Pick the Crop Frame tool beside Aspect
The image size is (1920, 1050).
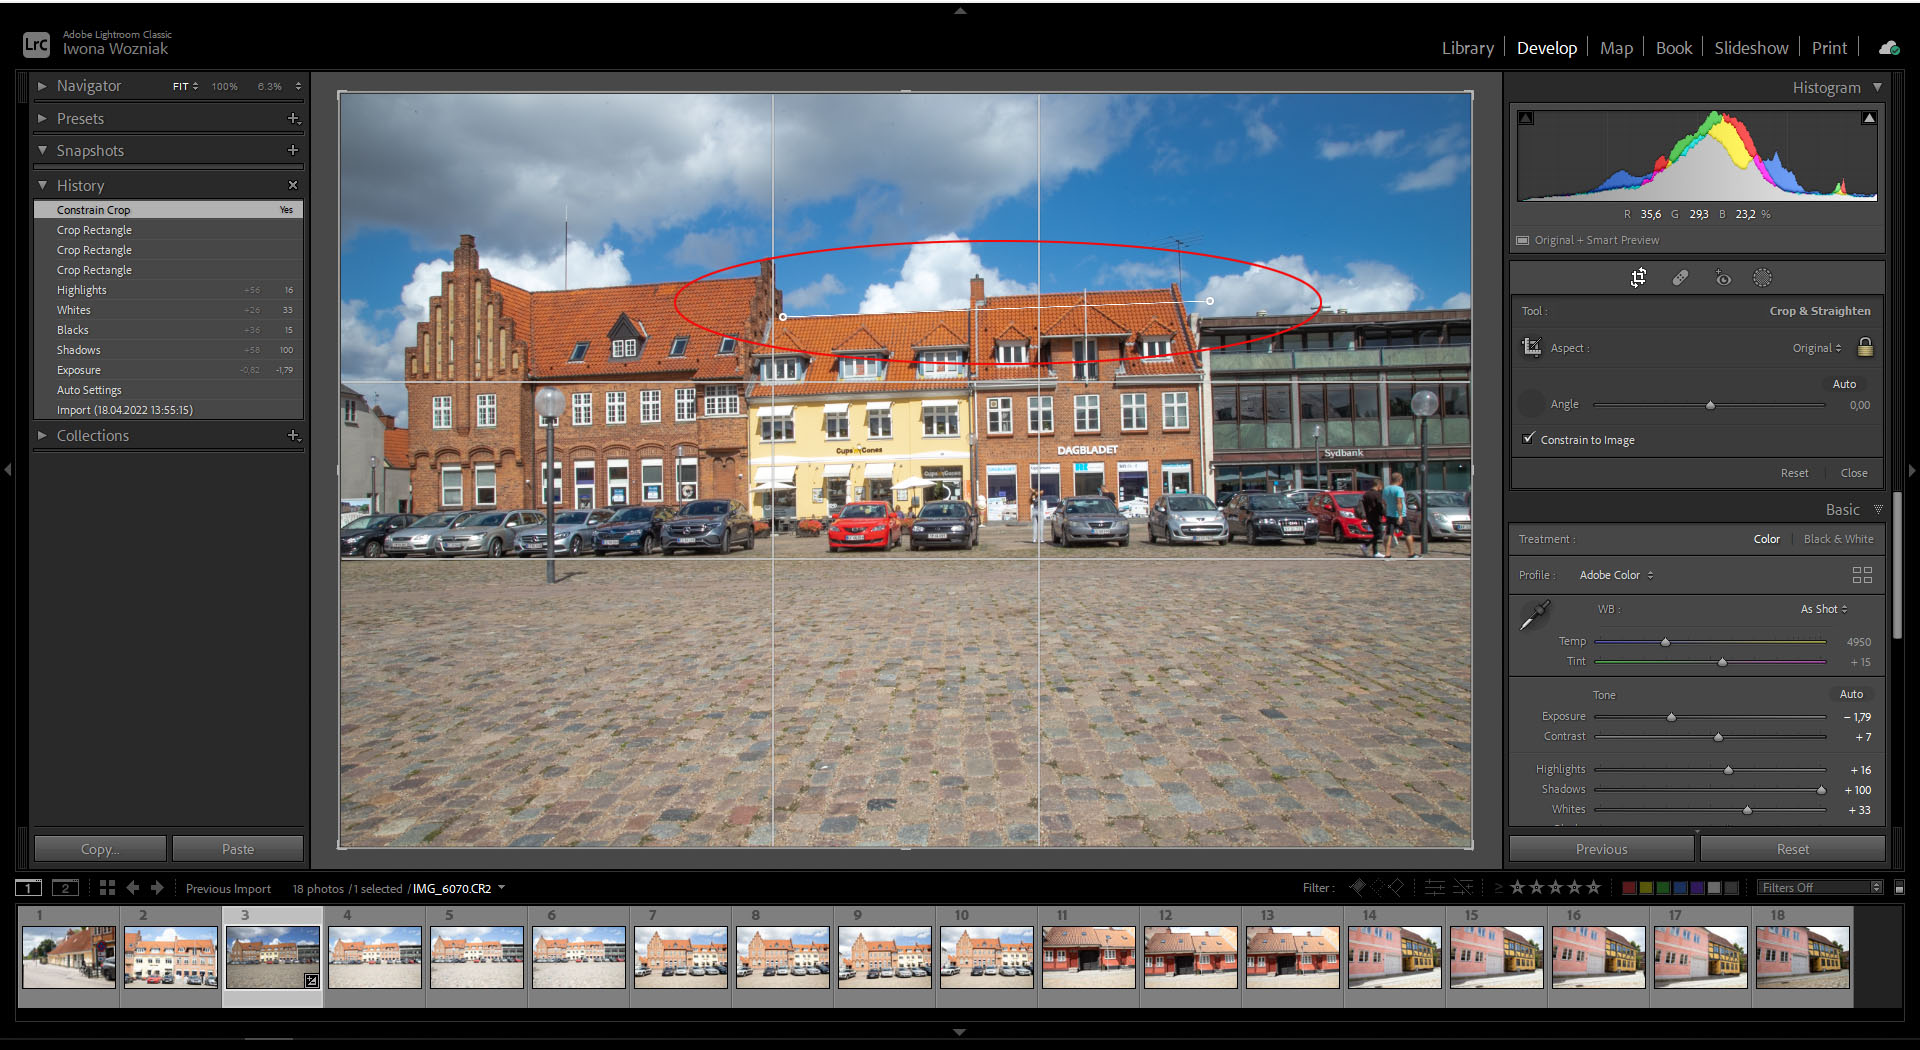tap(1531, 347)
